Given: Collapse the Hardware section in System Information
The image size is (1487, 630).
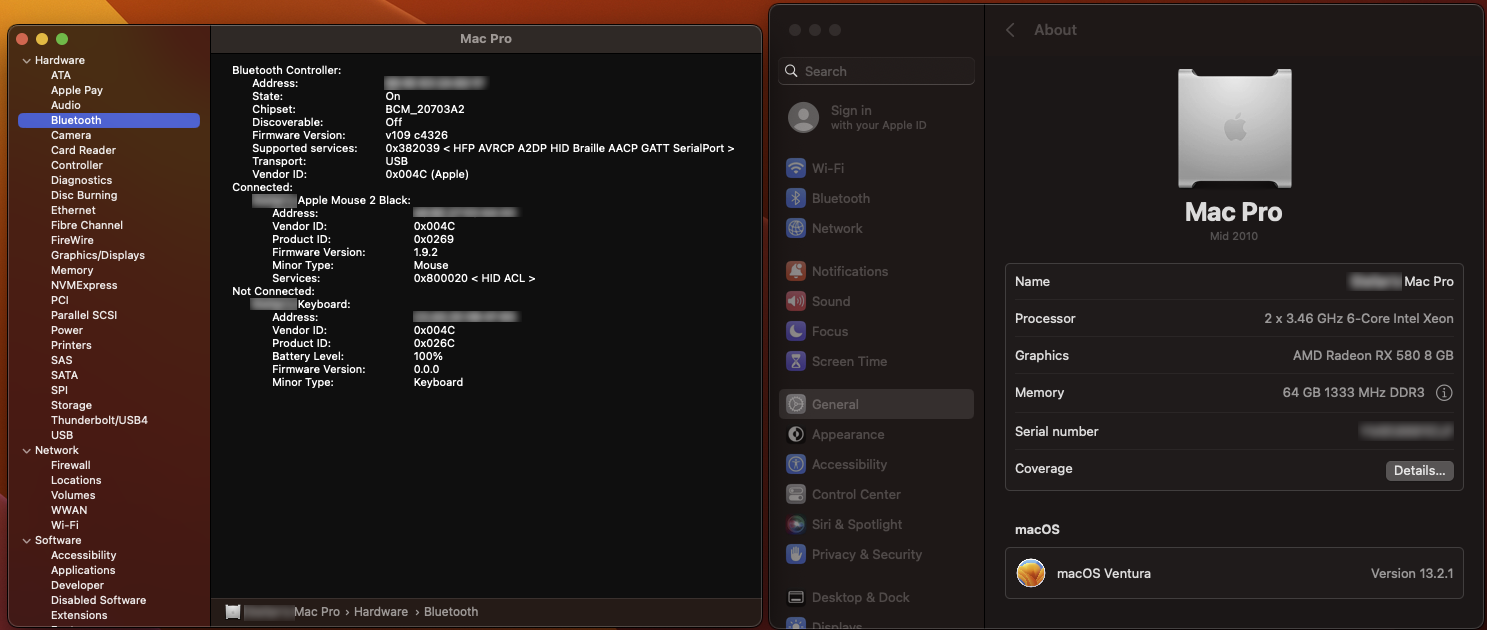Looking at the screenshot, I should [26, 60].
